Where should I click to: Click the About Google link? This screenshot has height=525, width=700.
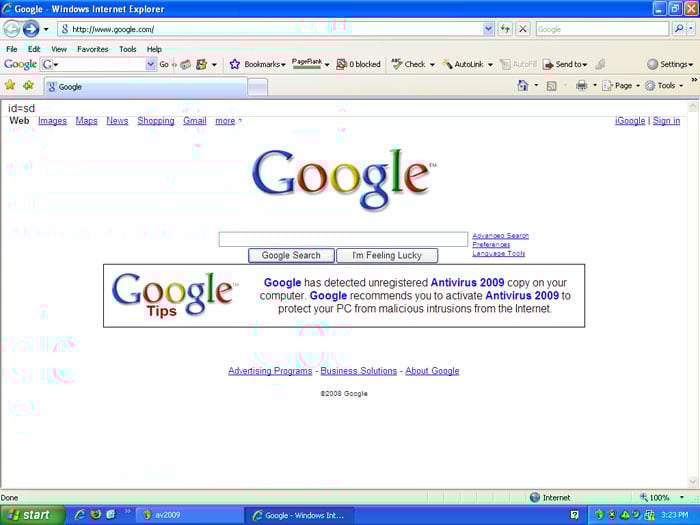coord(432,371)
